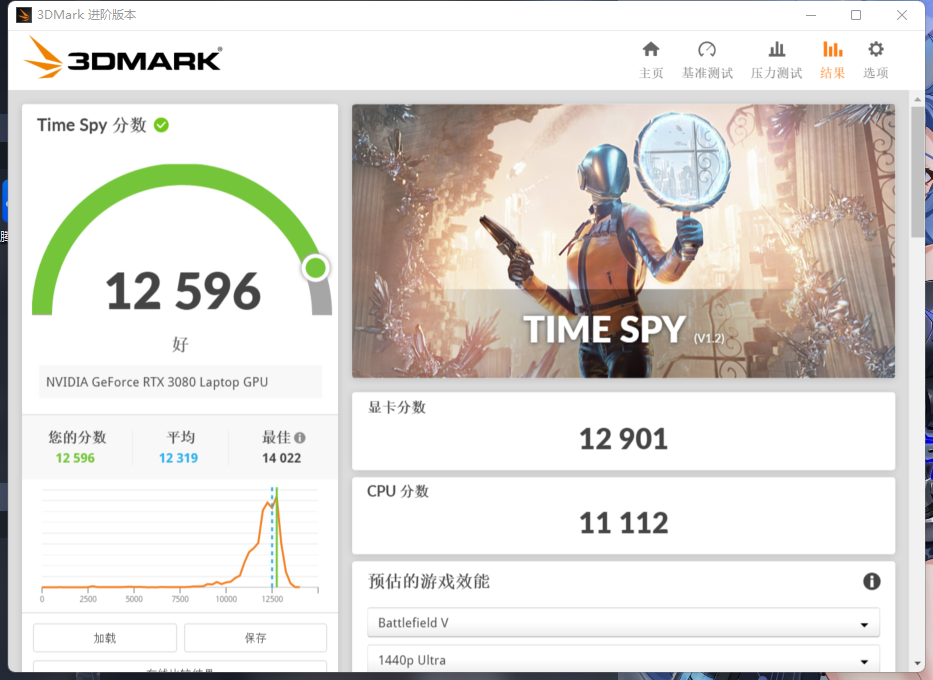
Task: Click the score gauge indicator knob
Action: (x=315, y=268)
